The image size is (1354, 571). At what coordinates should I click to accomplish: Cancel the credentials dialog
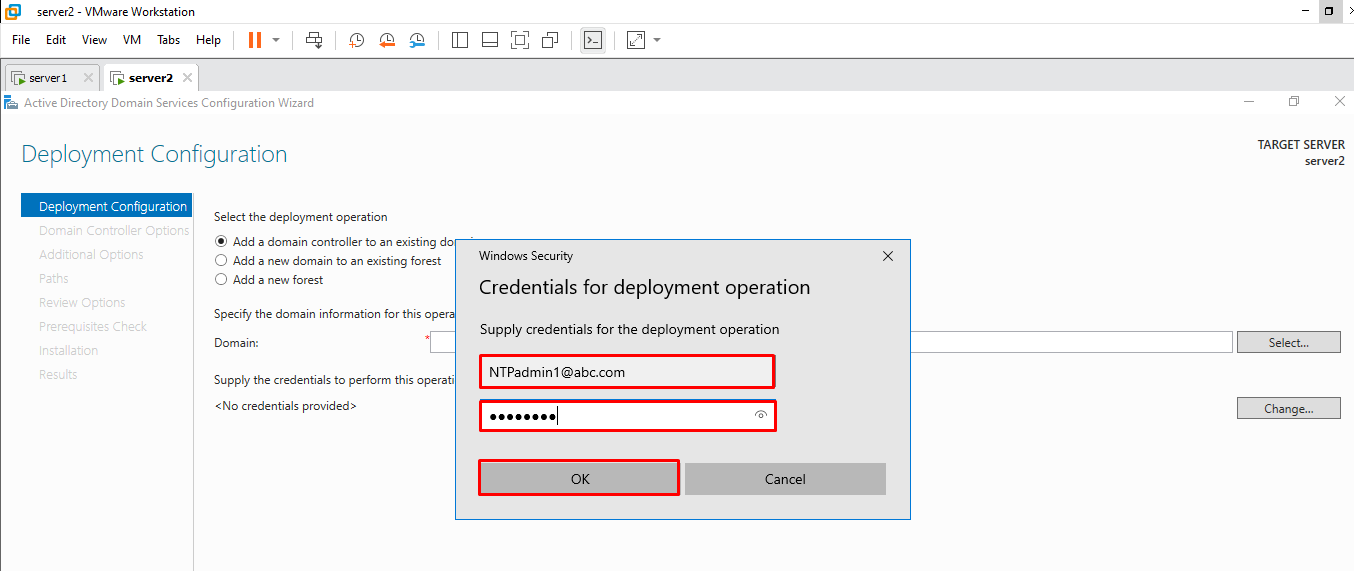click(785, 478)
